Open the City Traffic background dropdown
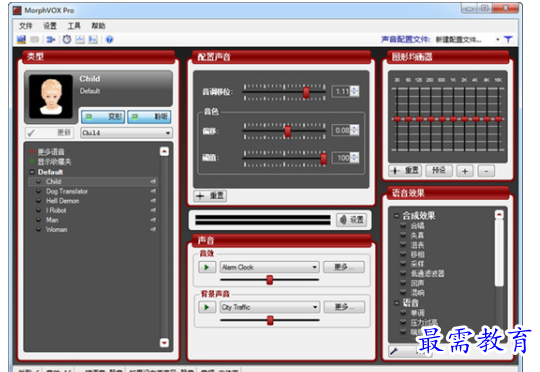 (270, 307)
